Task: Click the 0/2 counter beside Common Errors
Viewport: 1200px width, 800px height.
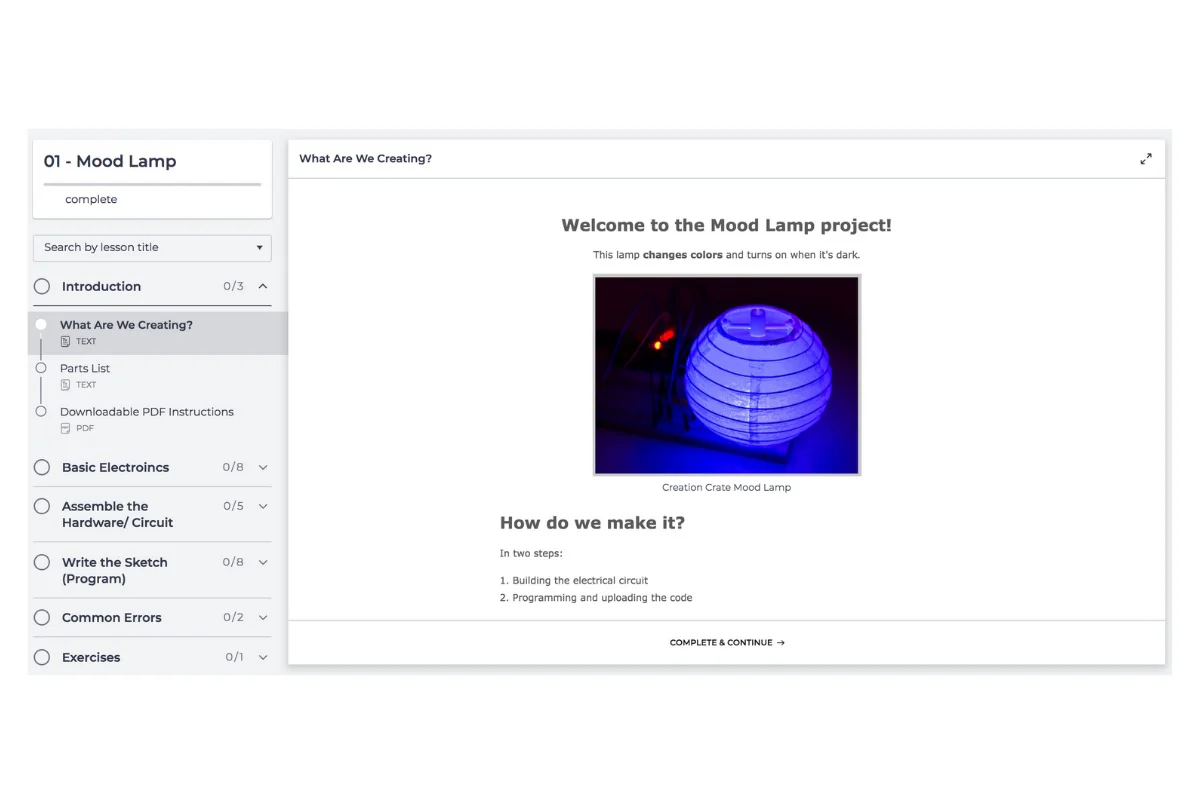Action: [233, 617]
